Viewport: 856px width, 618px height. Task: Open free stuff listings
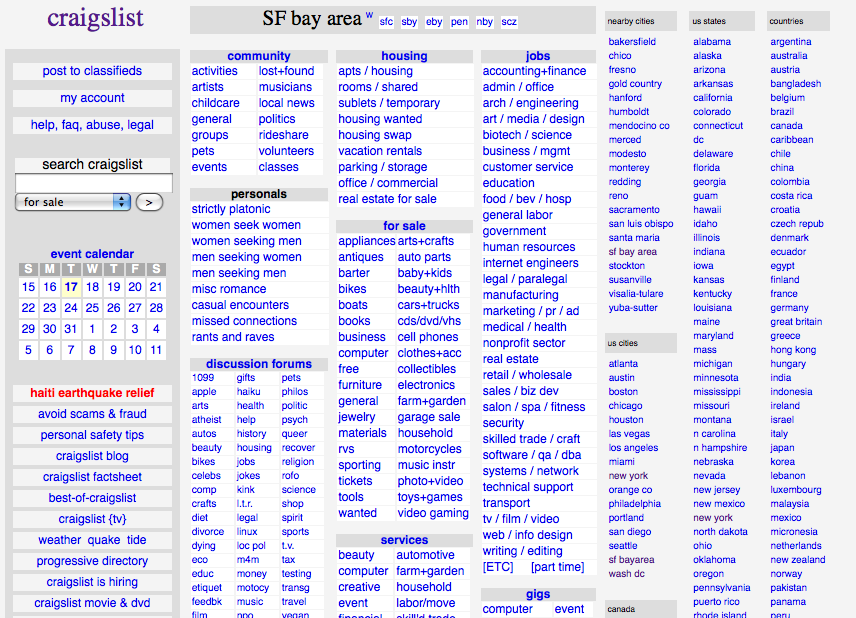click(348, 369)
